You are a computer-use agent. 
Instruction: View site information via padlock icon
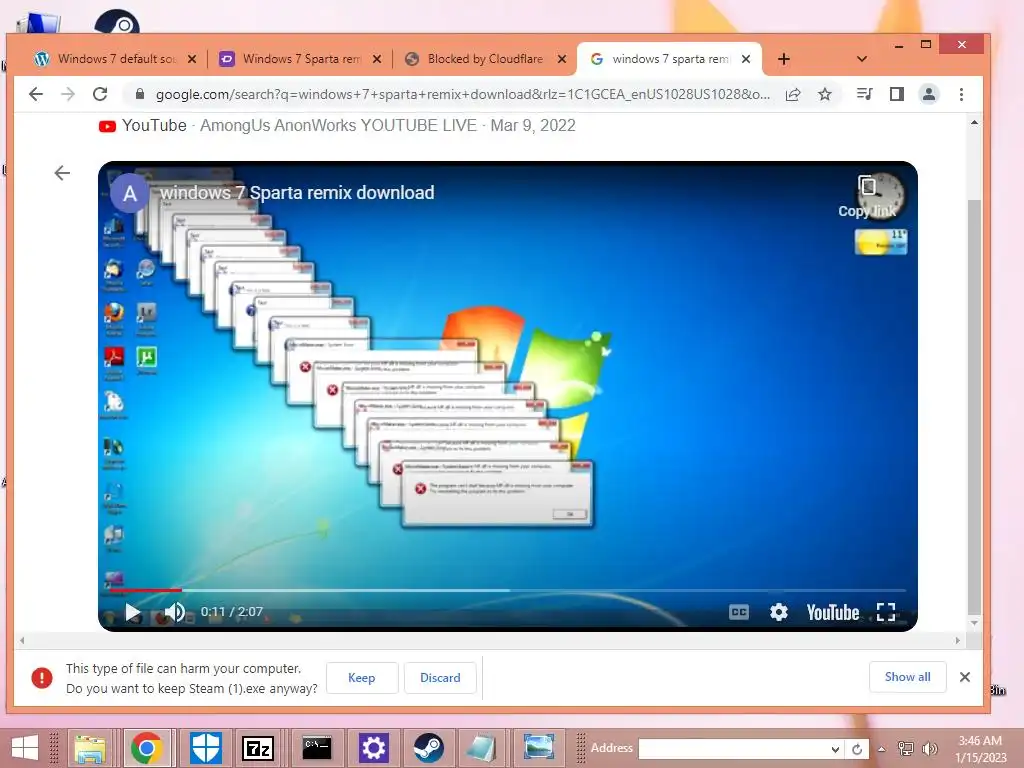tap(139, 94)
